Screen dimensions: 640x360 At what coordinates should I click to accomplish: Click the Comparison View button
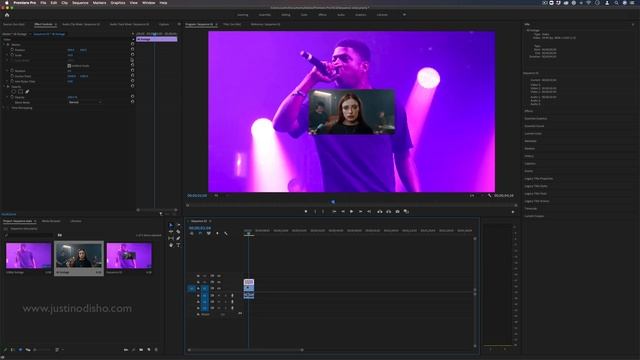click(x=406, y=211)
